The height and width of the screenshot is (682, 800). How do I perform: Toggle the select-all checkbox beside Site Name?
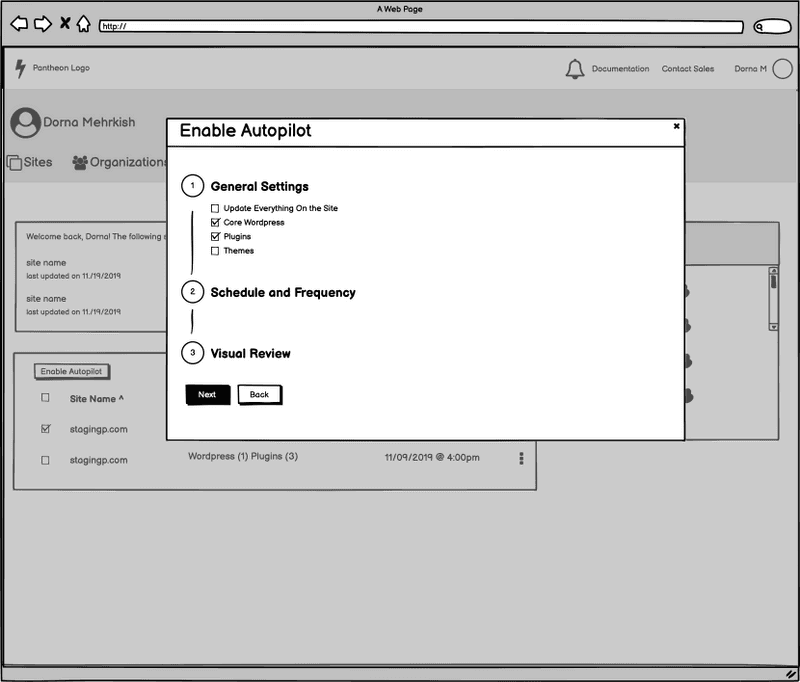[45, 397]
